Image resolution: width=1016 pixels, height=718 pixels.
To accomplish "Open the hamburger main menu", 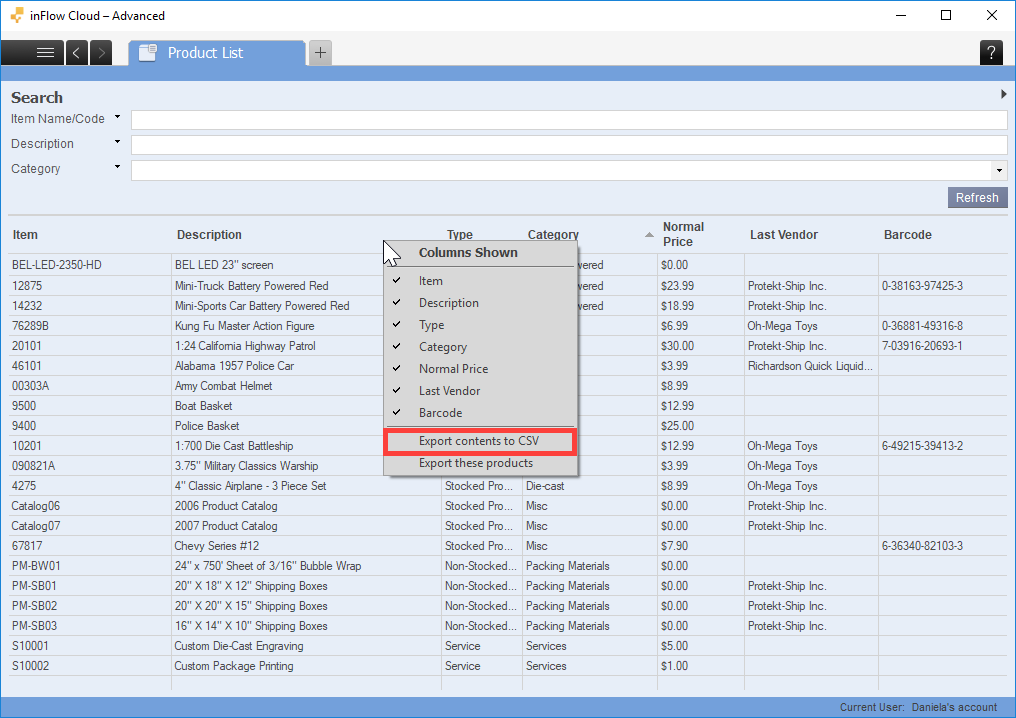I will [x=45, y=53].
